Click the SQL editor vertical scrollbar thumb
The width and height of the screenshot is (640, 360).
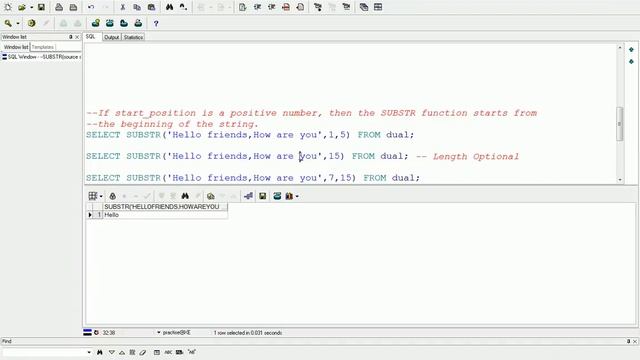point(620,123)
